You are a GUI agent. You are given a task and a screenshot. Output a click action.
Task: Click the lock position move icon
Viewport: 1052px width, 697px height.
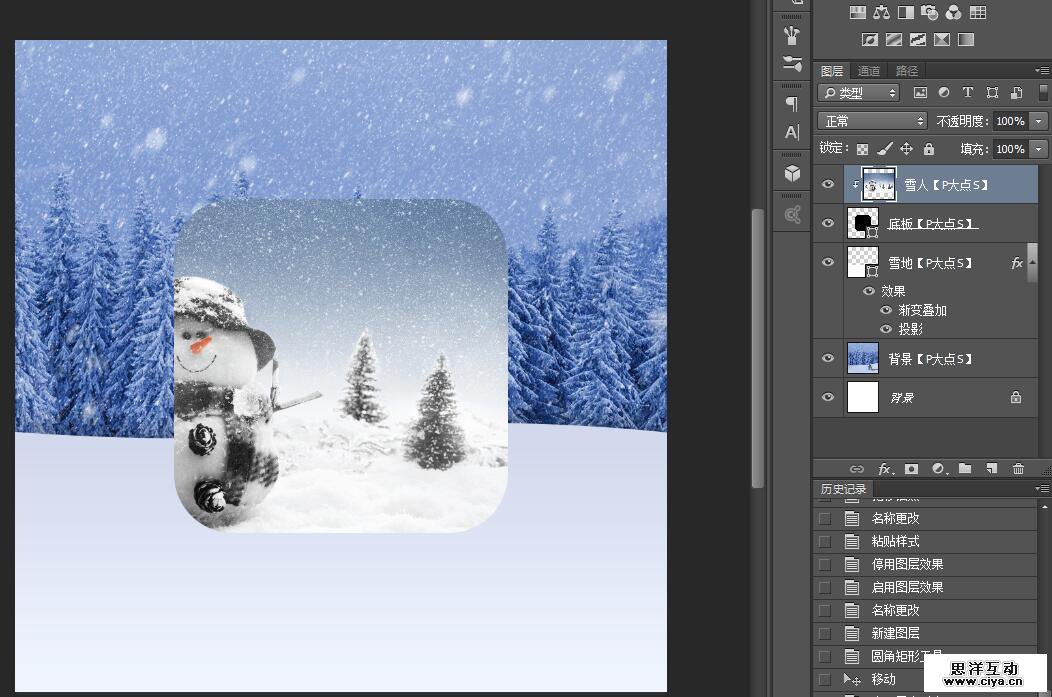coord(906,149)
